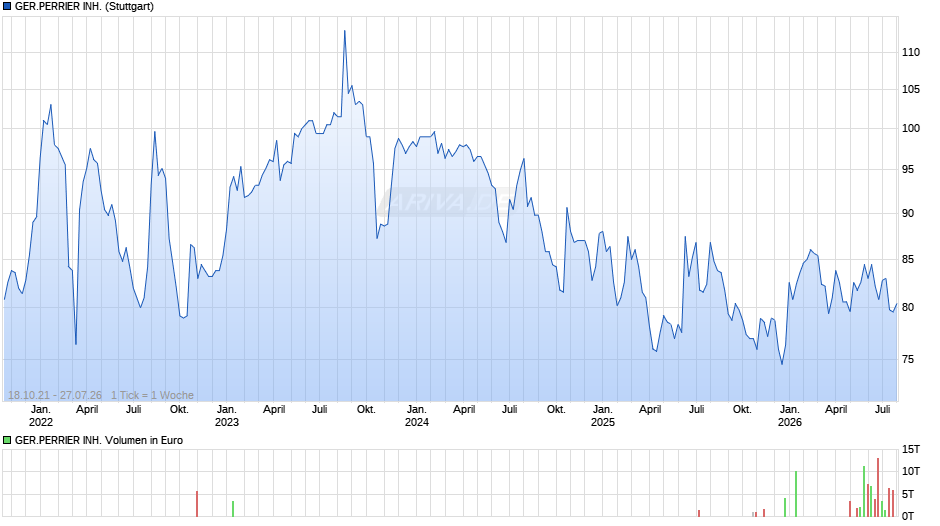Image resolution: width=940 pixels, height=526 pixels.
Task: Click the green legend square for Volumen
Action: point(7,440)
